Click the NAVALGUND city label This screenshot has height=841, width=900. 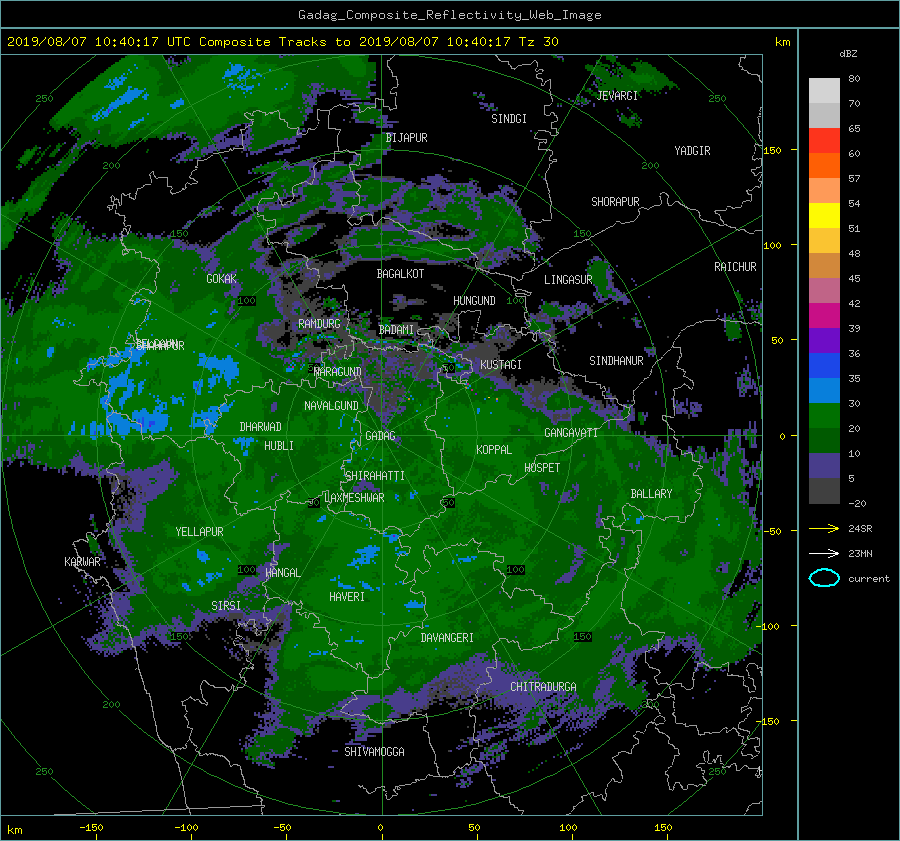pyautogui.click(x=331, y=406)
